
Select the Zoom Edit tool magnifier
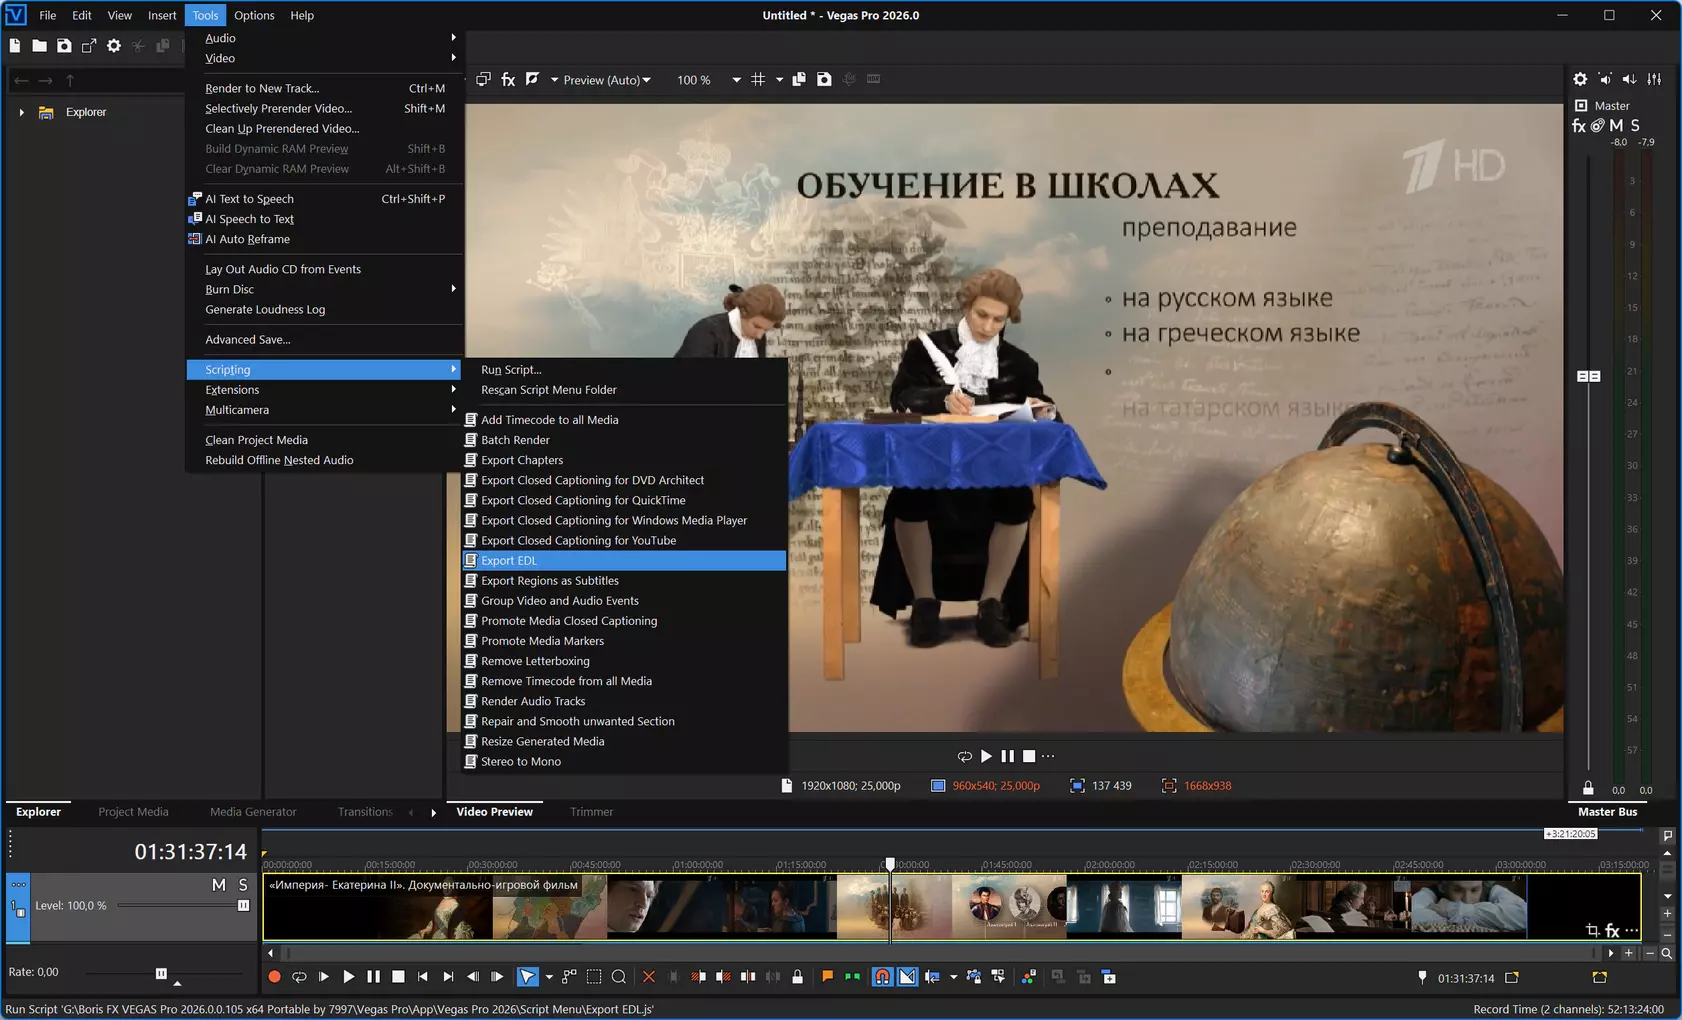(x=619, y=977)
